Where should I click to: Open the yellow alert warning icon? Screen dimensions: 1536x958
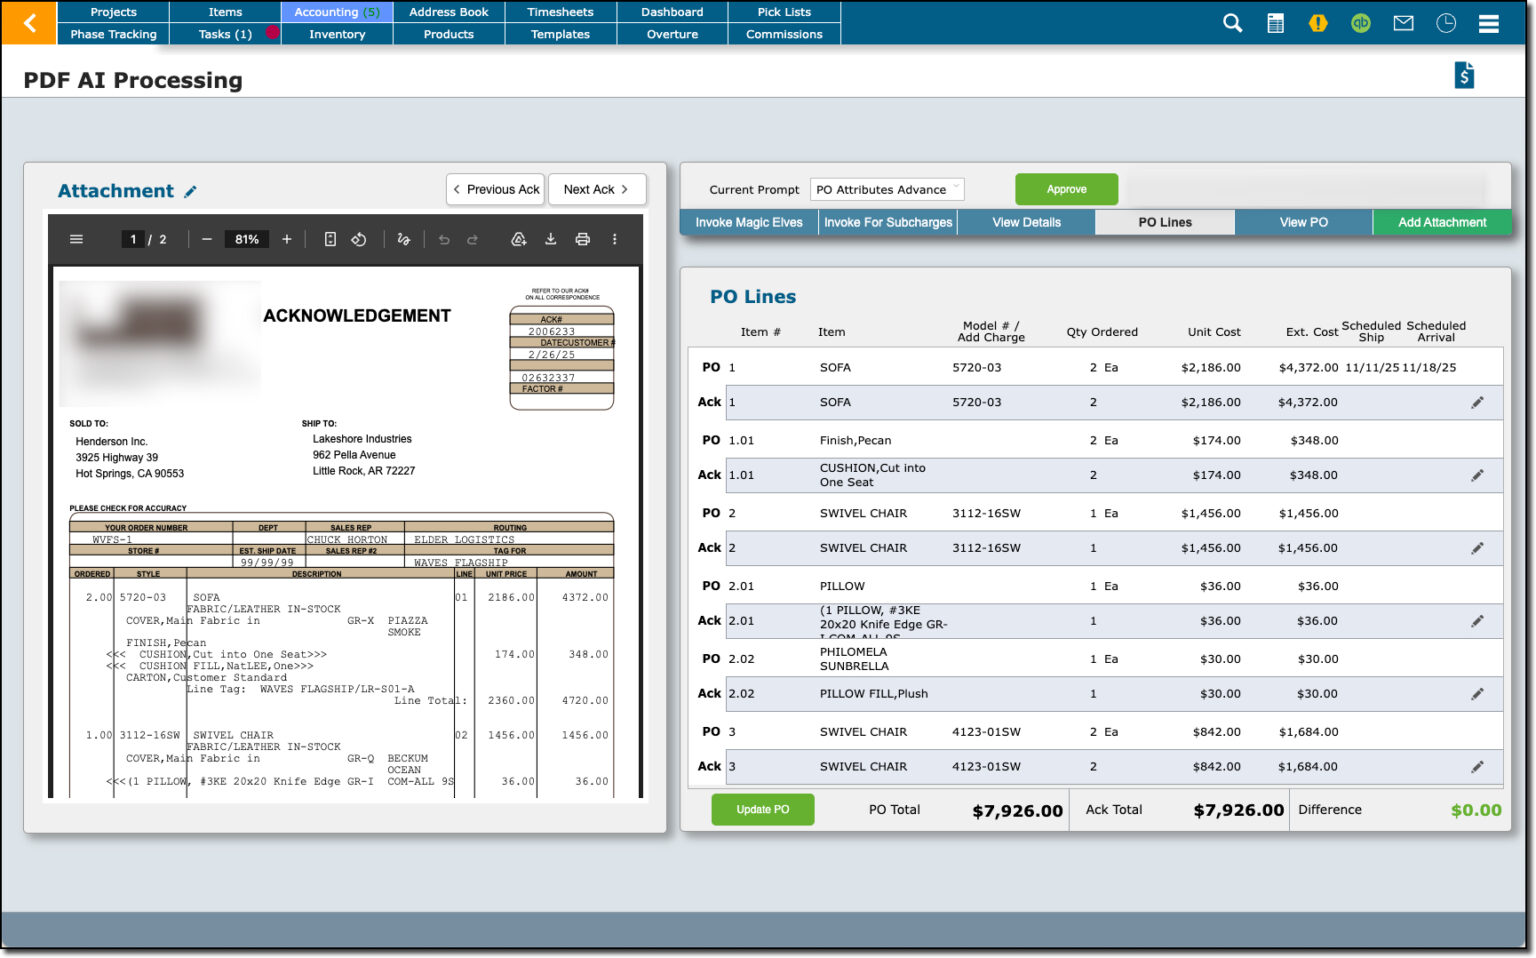pos(1318,23)
